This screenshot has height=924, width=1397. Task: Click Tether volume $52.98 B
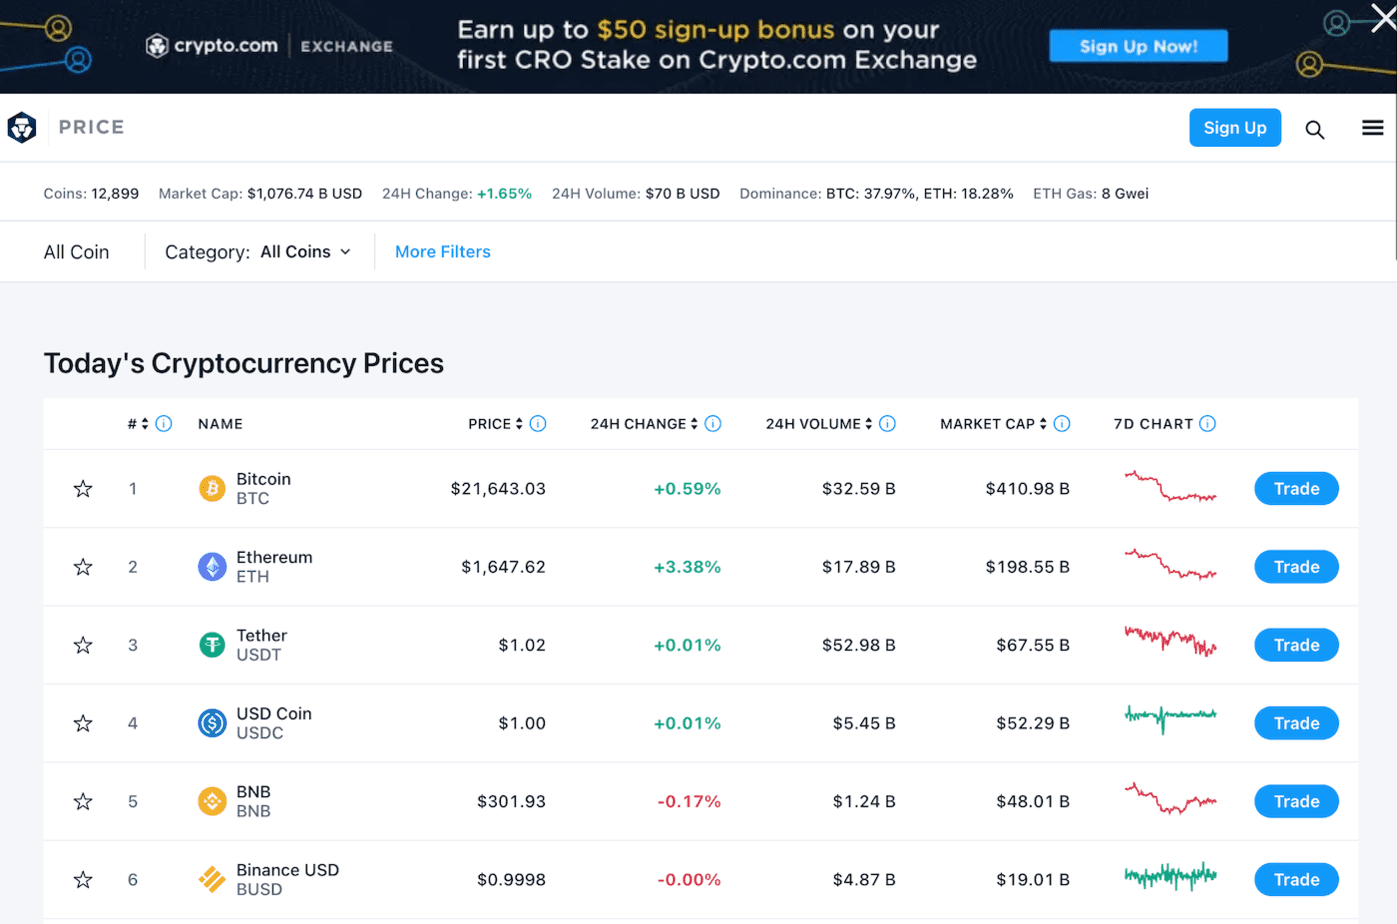859,645
